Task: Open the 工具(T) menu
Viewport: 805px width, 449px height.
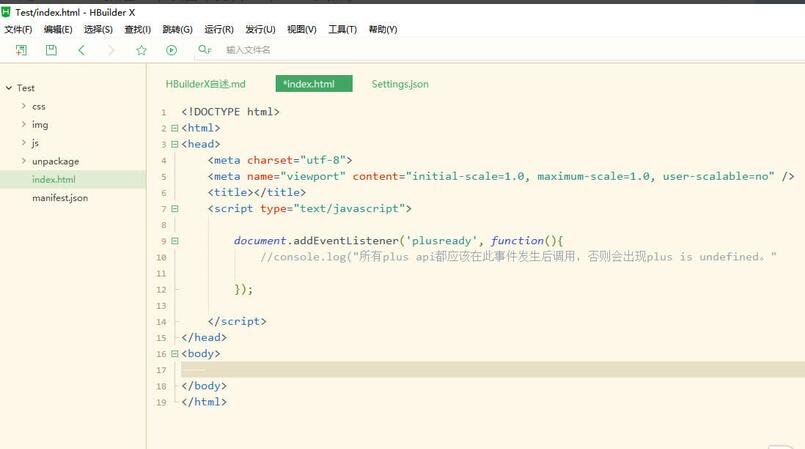Action: pos(342,30)
